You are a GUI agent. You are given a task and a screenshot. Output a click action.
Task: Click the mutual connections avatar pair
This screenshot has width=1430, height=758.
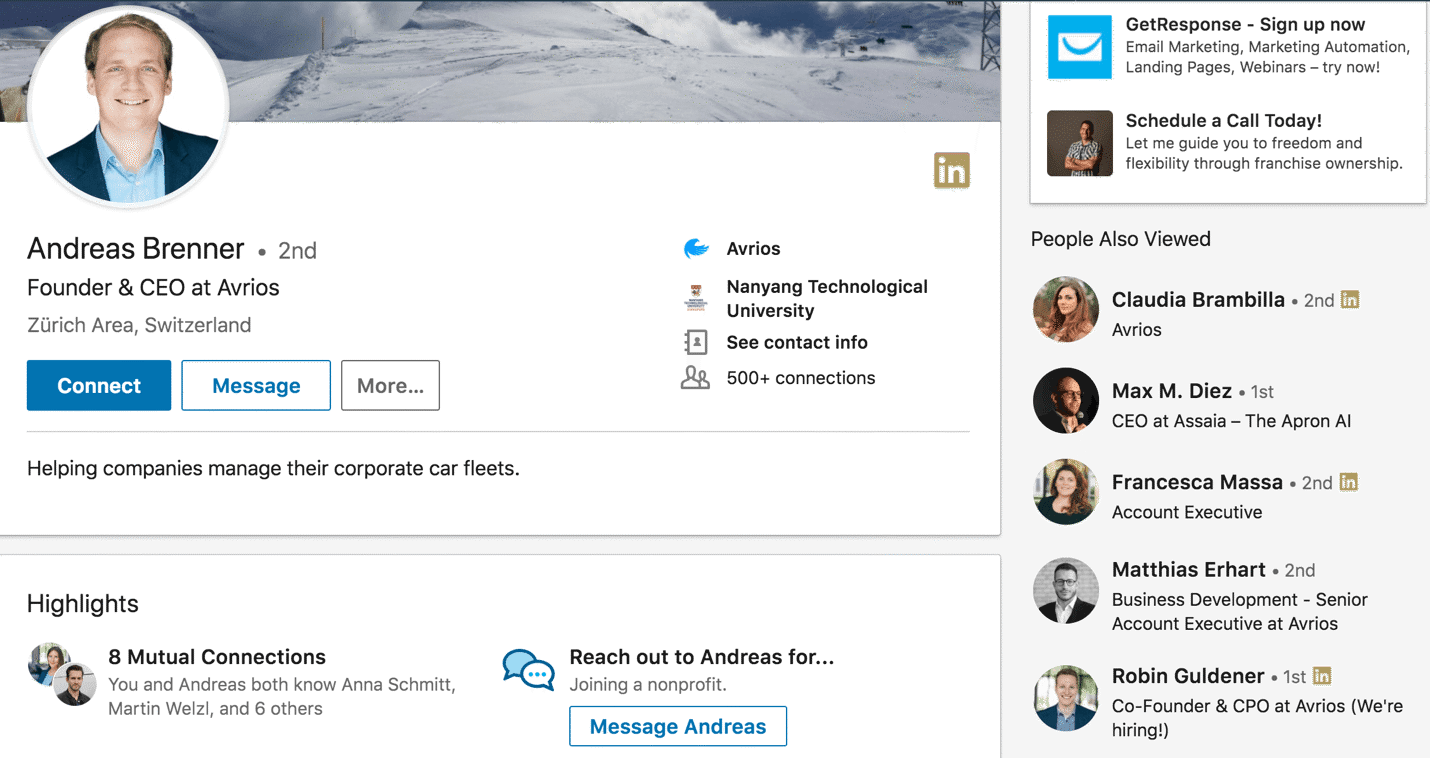coord(62,674)
